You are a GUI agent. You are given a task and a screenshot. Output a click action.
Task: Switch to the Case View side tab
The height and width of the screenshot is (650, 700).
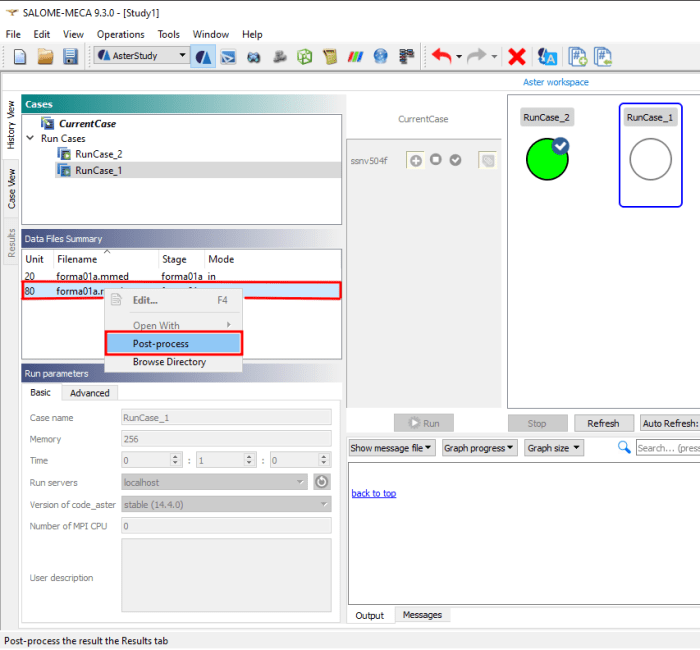pyautogui.click(x=11, y=188)
